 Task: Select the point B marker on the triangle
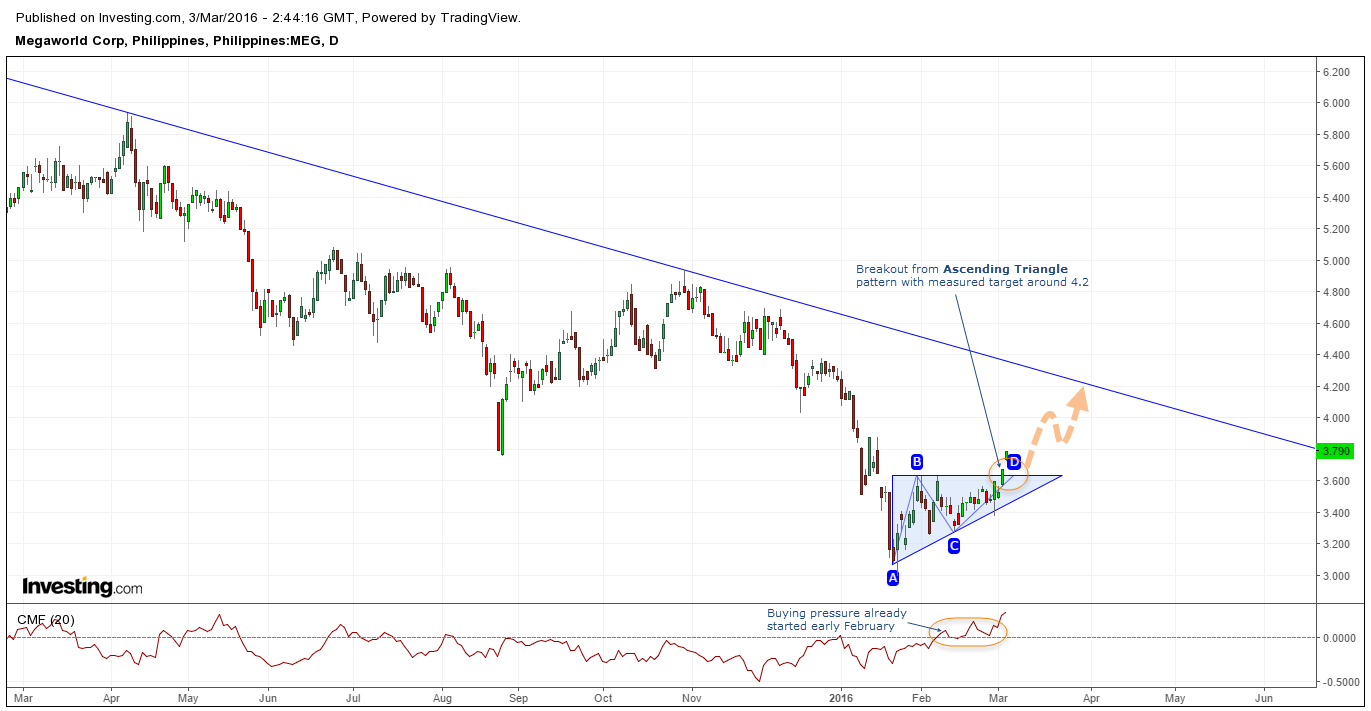coord(917,462)
